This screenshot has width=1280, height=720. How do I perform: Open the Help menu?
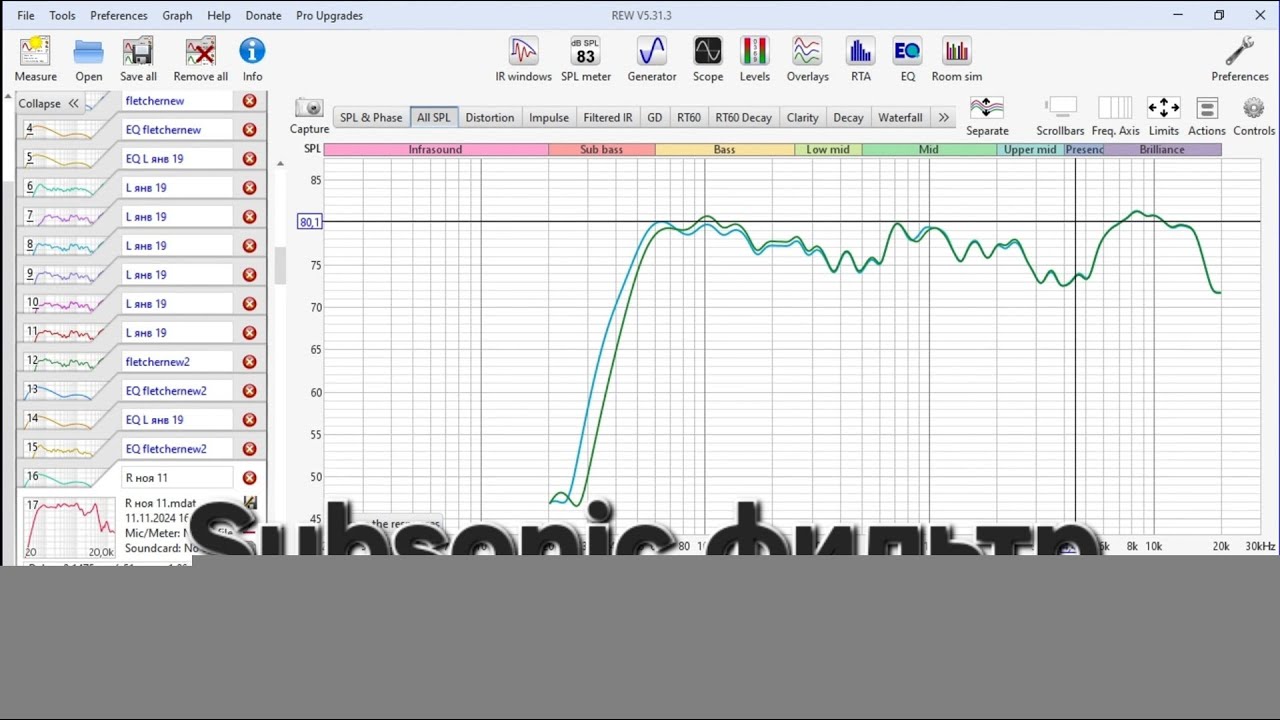point(219,15)
